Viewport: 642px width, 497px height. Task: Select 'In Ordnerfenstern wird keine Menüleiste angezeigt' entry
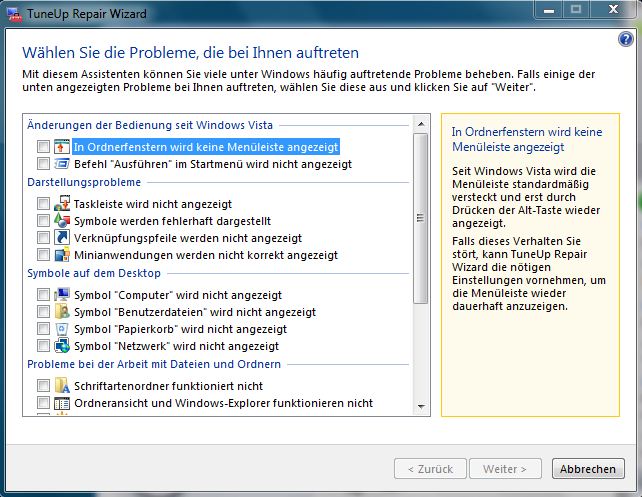(206, 147)
